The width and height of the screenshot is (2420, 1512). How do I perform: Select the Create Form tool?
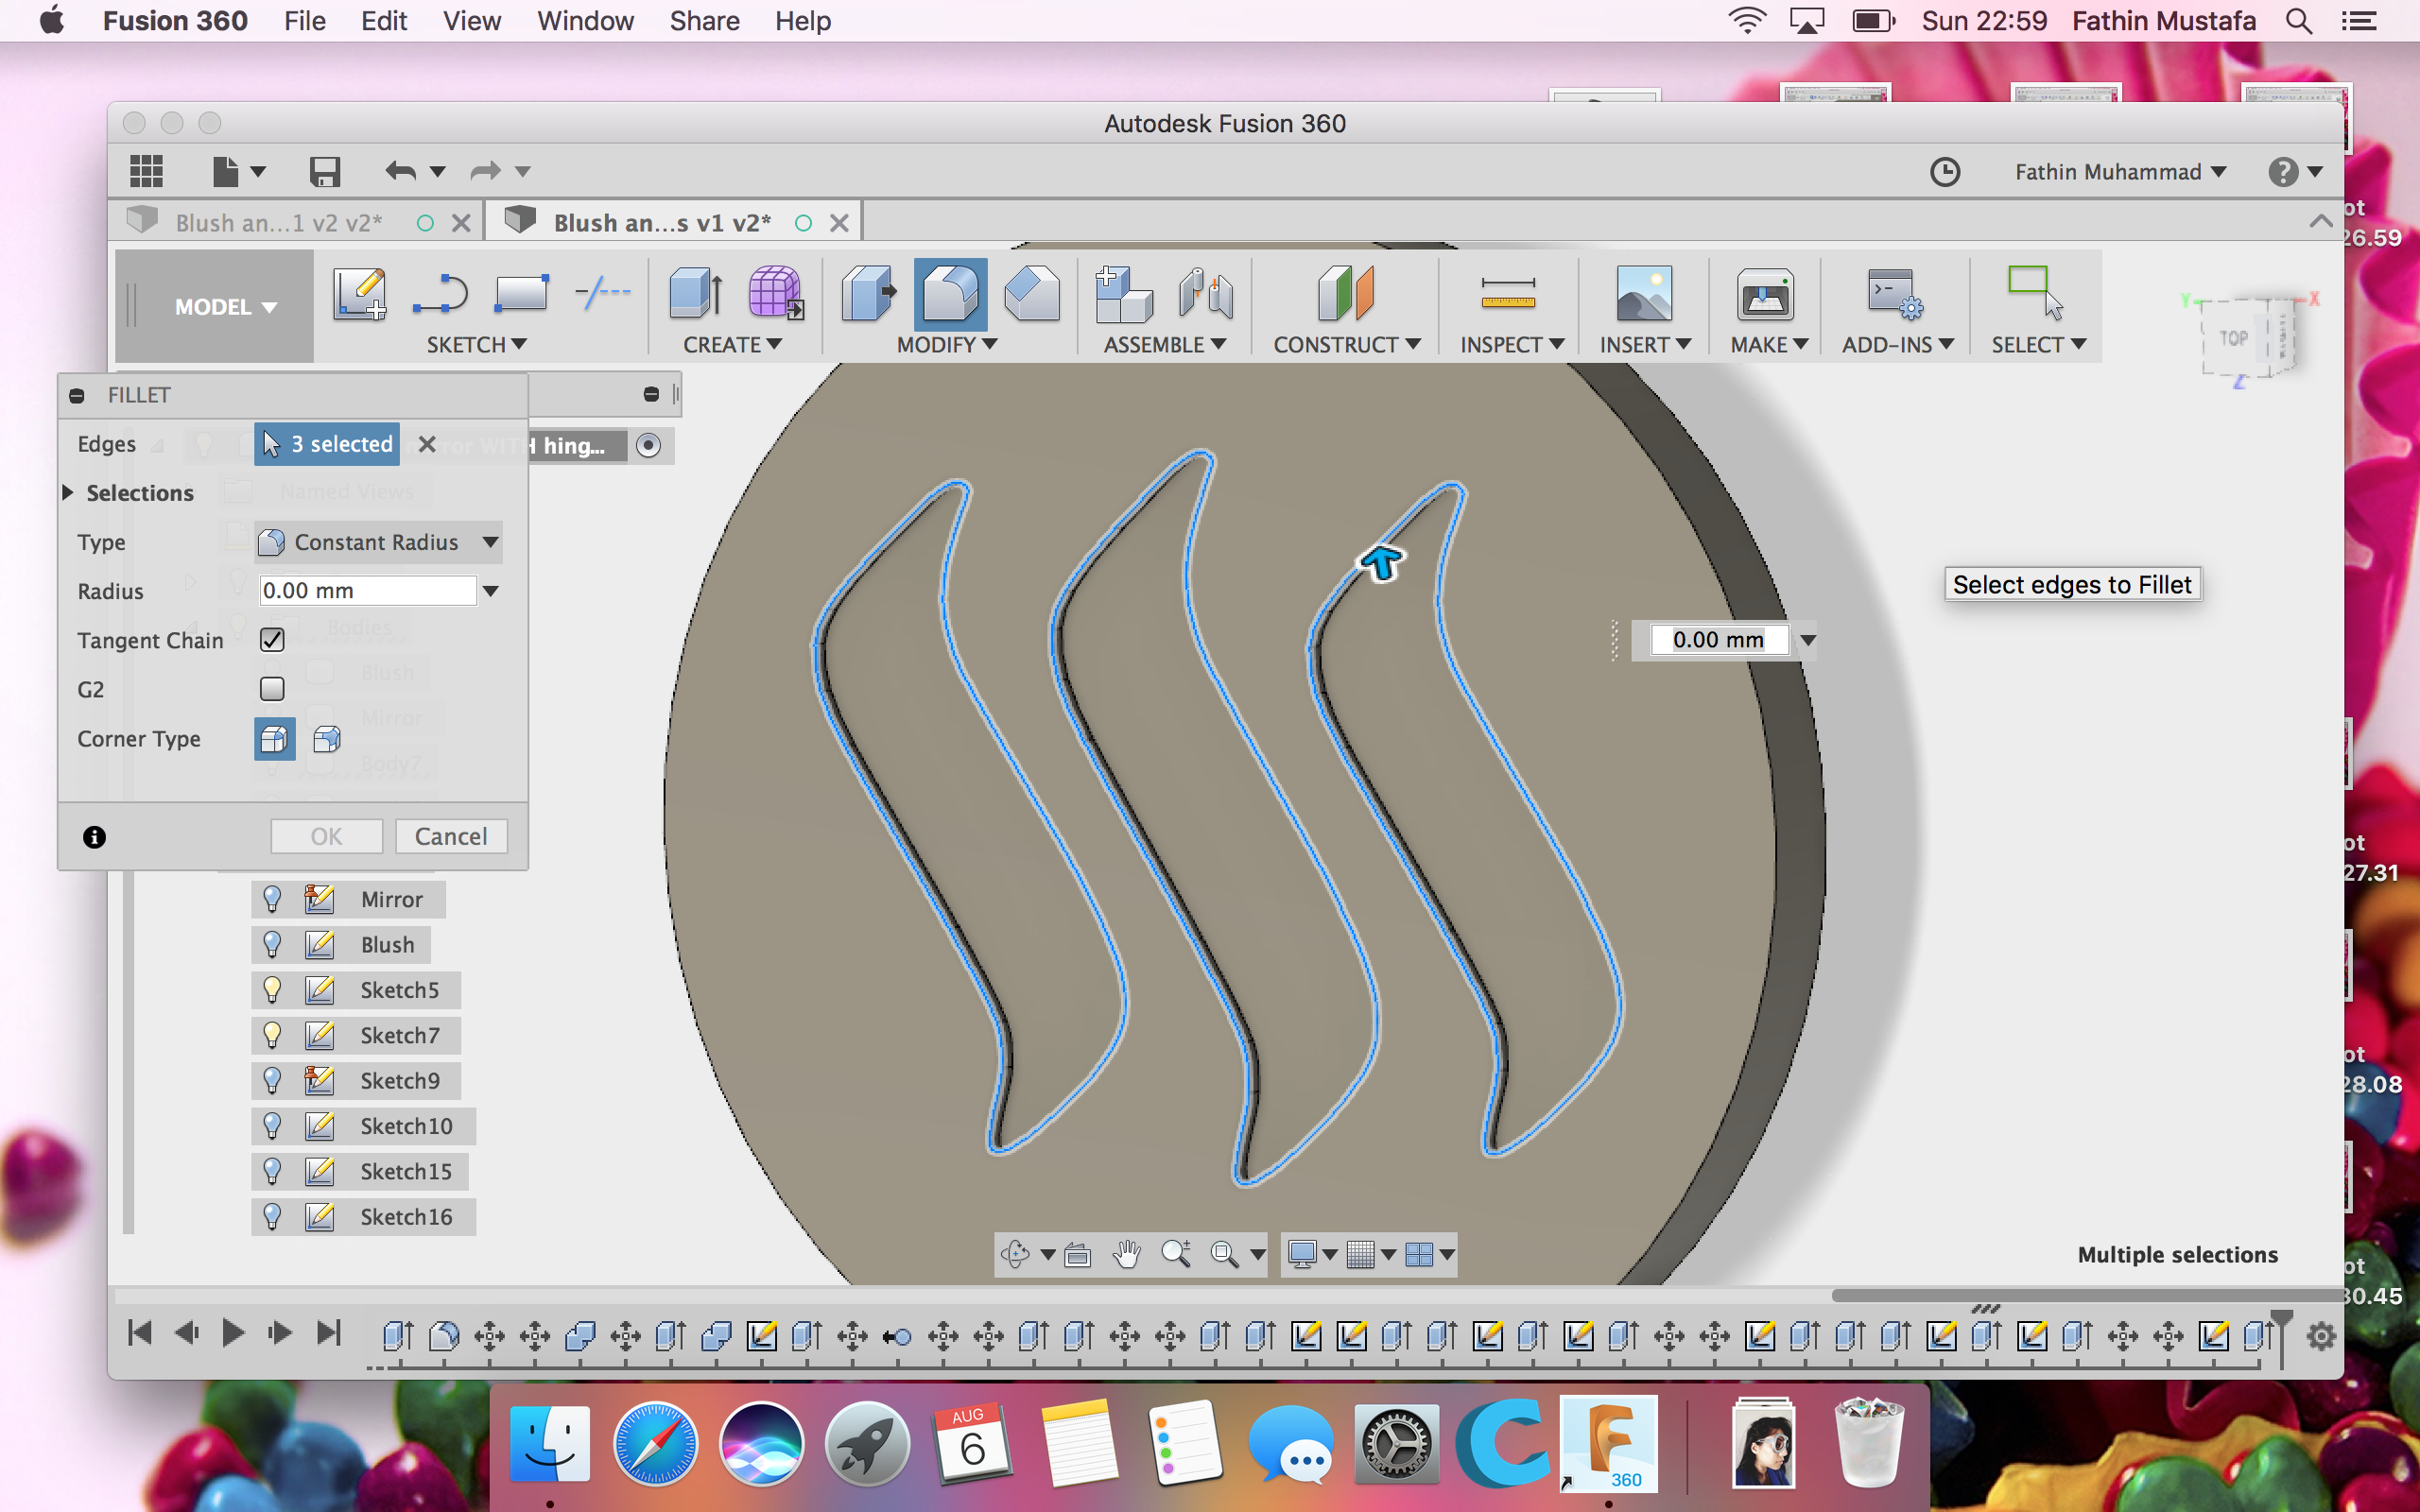pos(775,293)
